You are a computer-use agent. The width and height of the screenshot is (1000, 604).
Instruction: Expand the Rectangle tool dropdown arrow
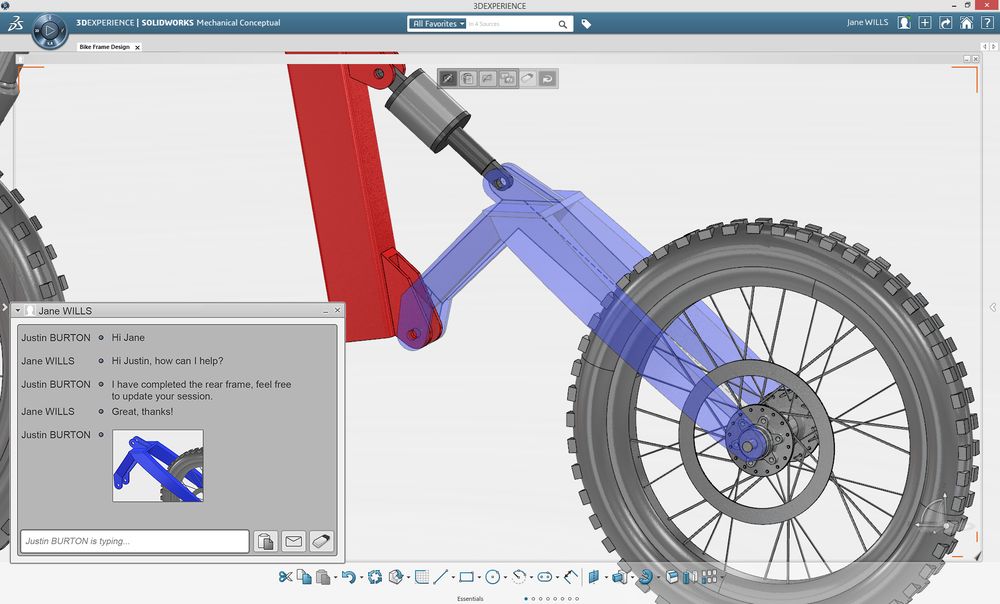tap(479, 578)
